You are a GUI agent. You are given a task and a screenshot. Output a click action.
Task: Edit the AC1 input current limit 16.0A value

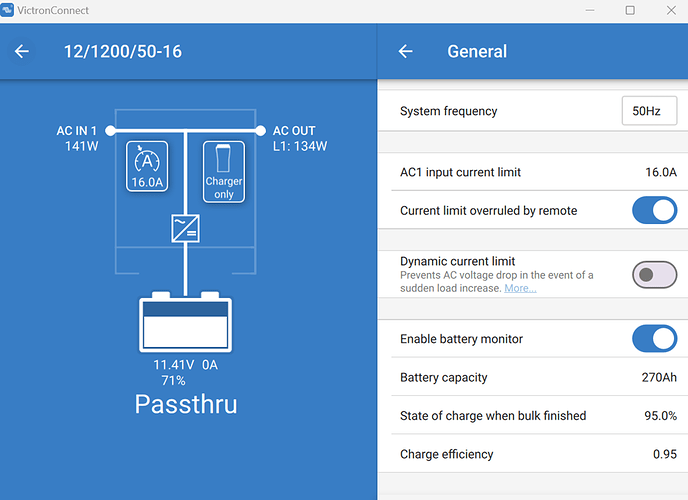pos(661,172)
